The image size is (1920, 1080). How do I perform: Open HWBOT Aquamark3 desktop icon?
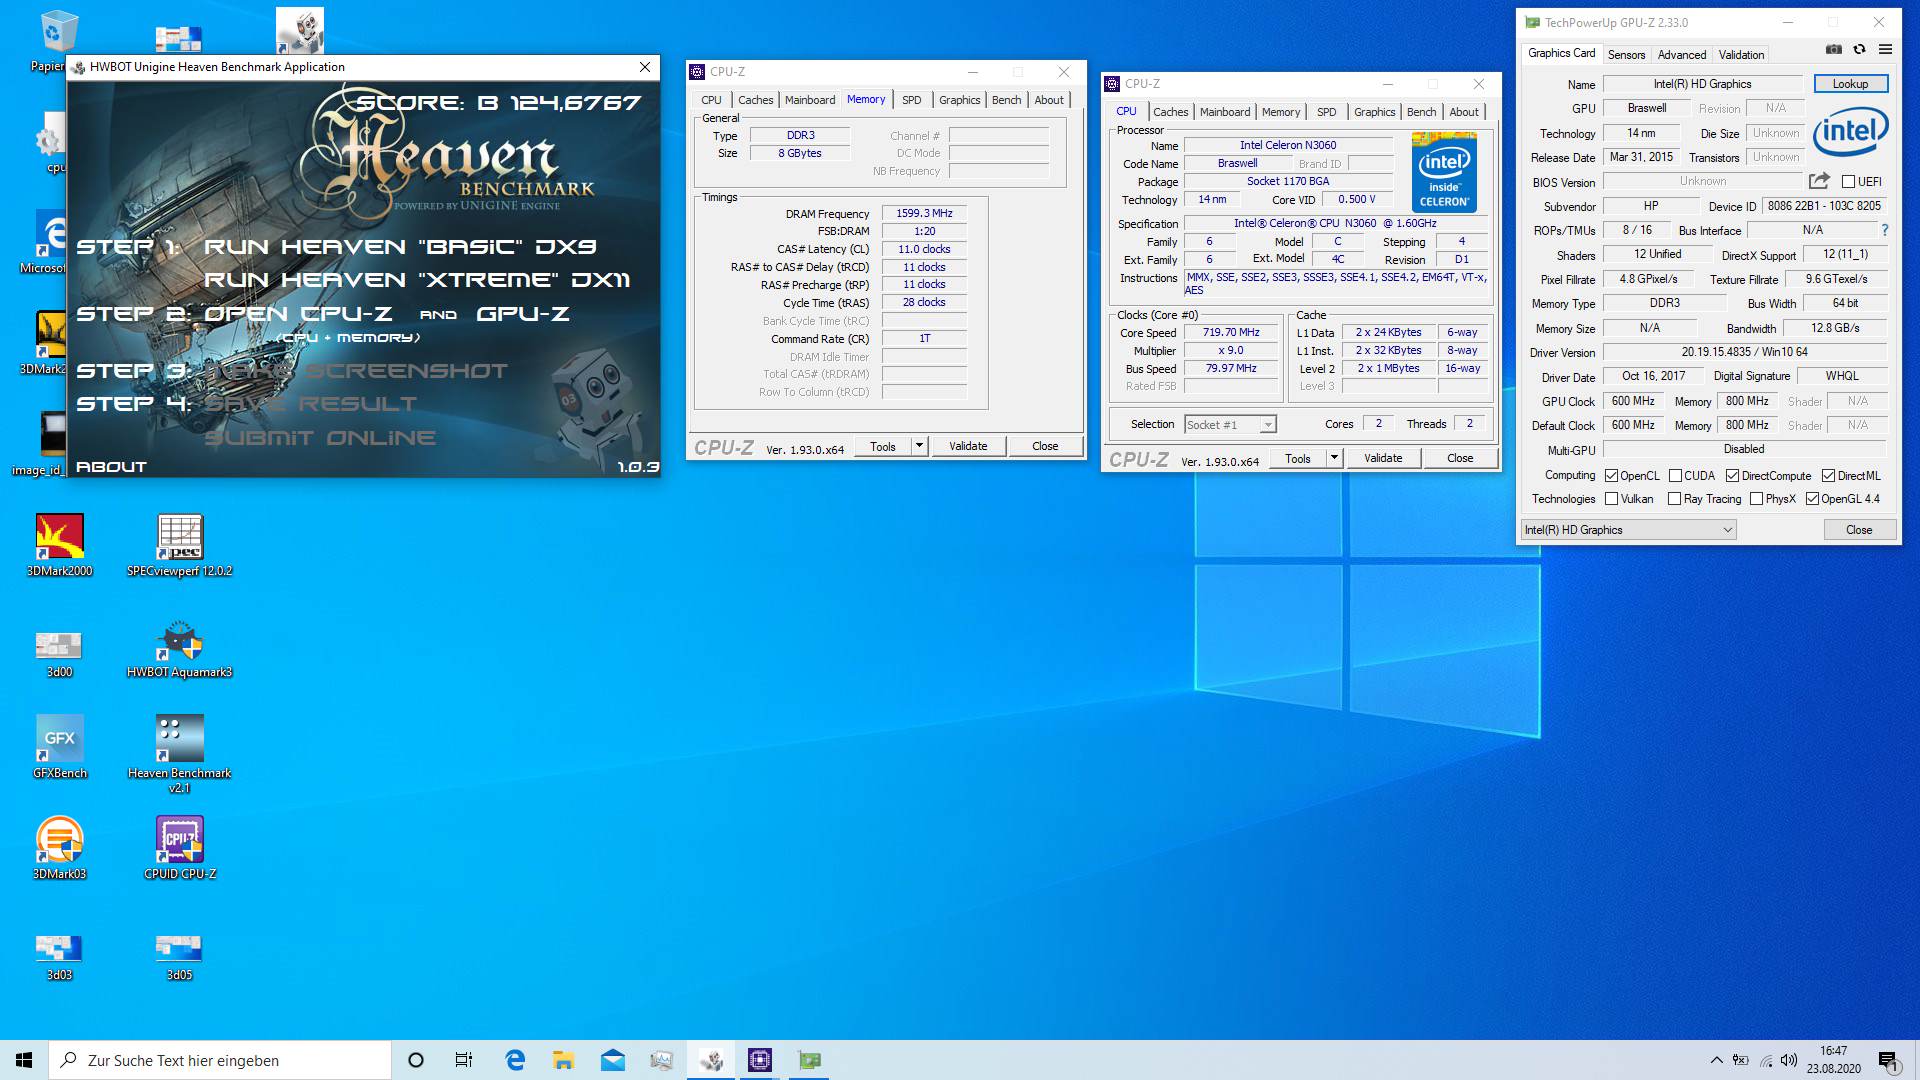(x=180, y=650)
